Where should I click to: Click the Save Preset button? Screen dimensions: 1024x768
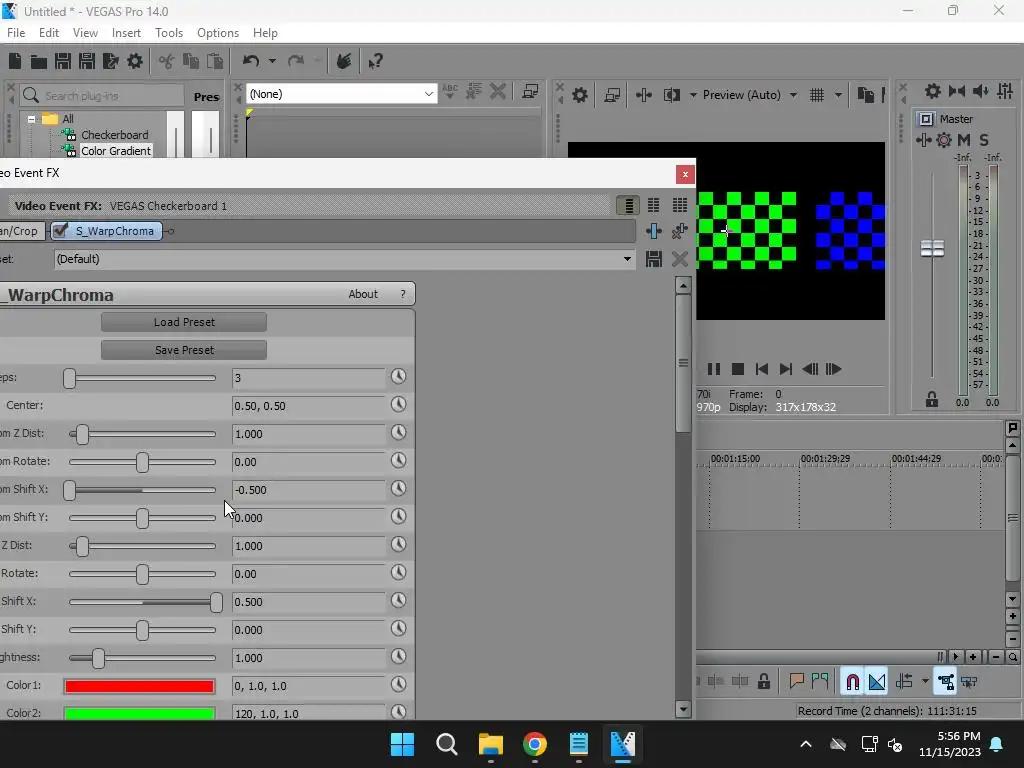184,350
